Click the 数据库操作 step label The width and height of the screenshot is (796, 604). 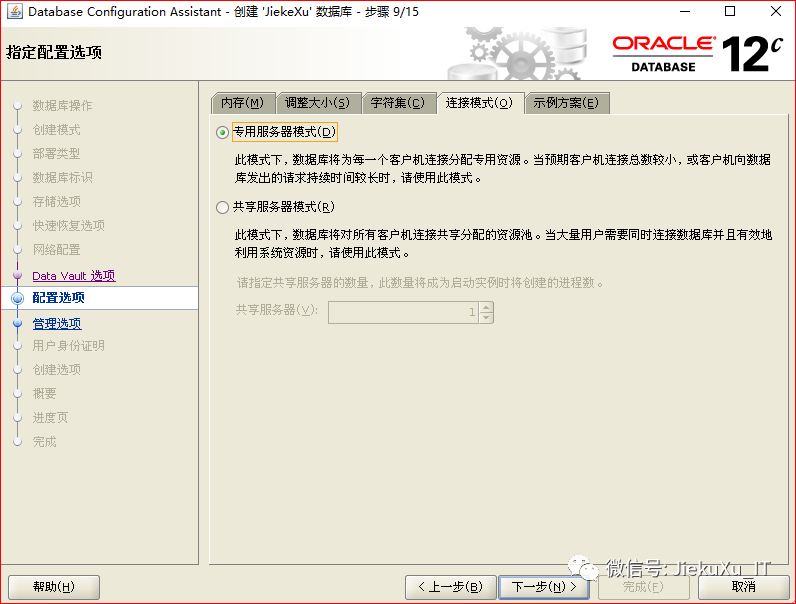62,106
